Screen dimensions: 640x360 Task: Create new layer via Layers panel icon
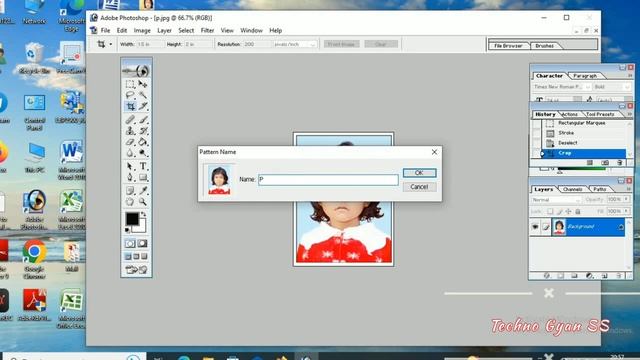click(x=604, y=276)
